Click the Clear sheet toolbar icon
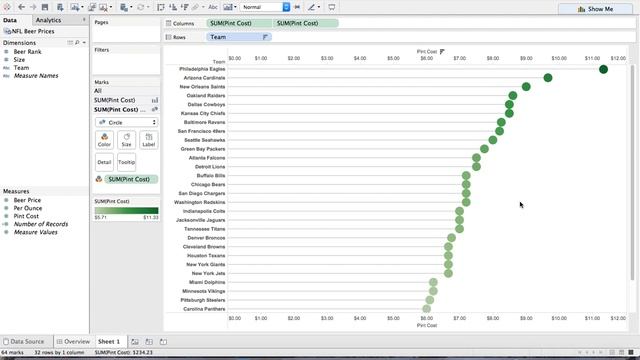This screenshot has width=640, height=360. click(103, 7)
